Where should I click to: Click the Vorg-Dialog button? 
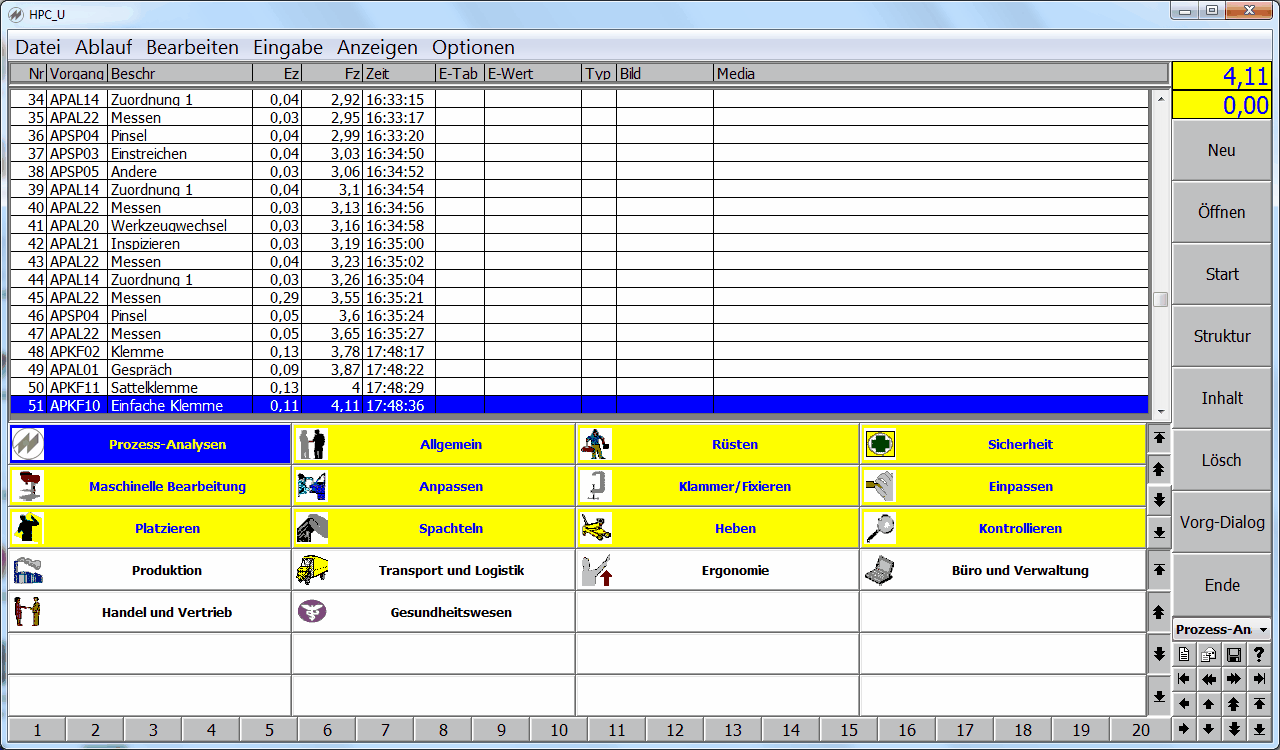(1222, 522)
